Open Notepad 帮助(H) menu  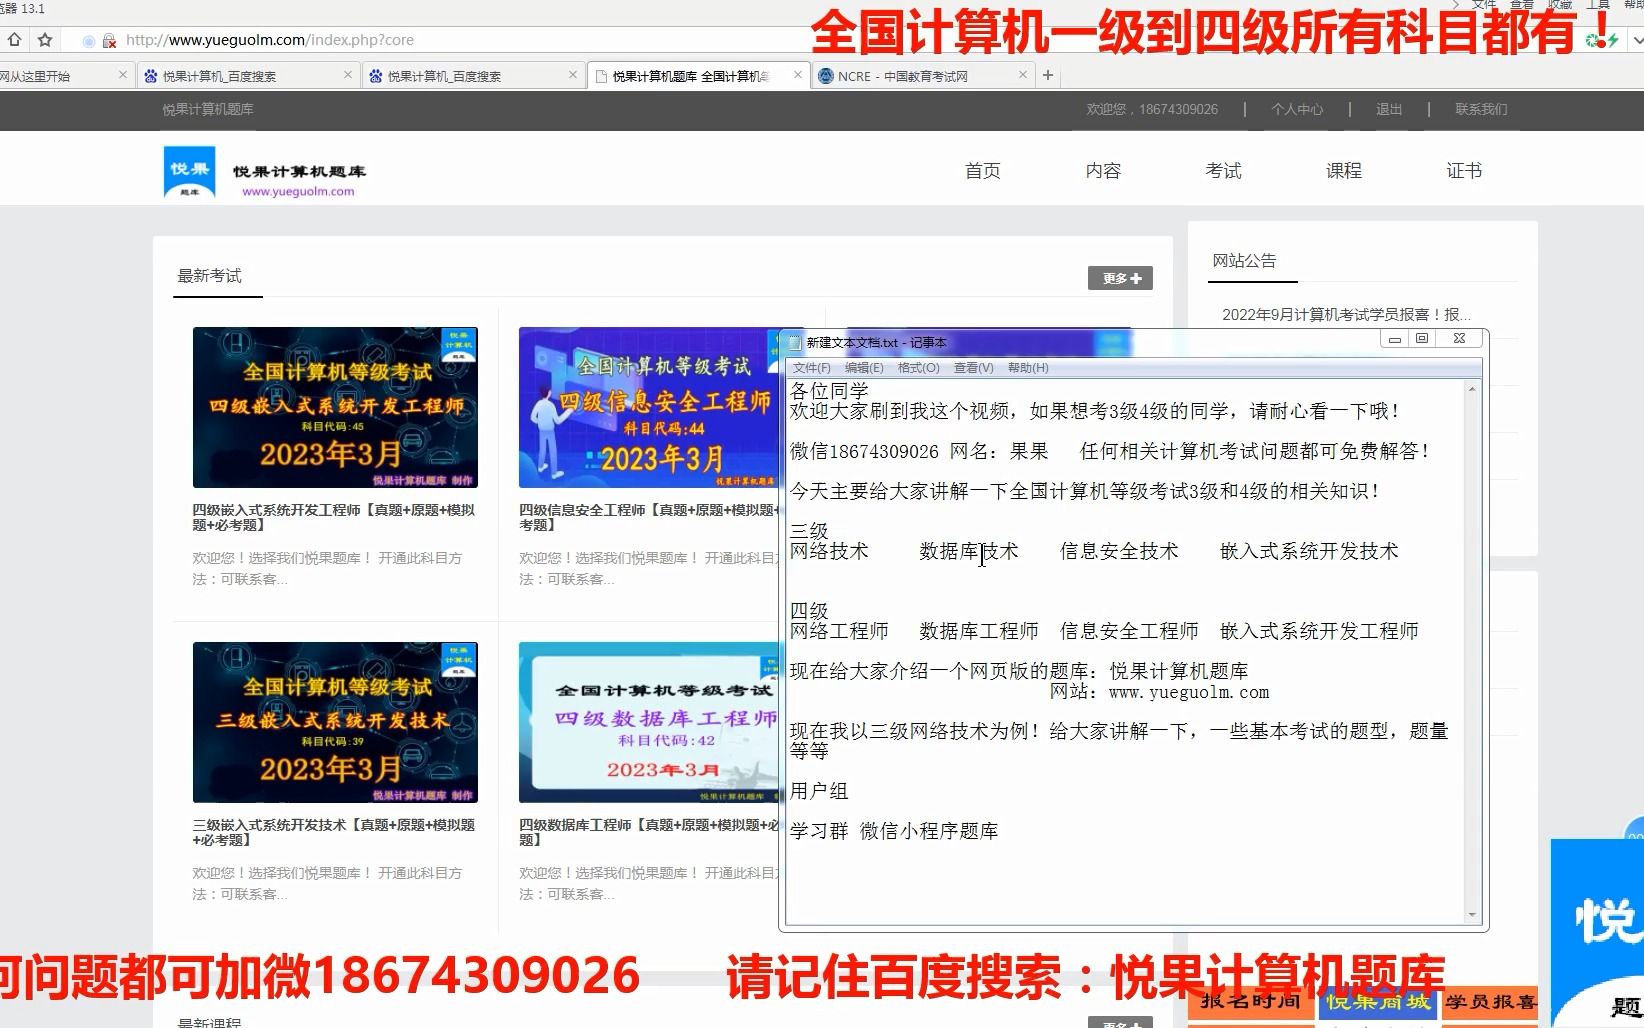(1028, 368)
